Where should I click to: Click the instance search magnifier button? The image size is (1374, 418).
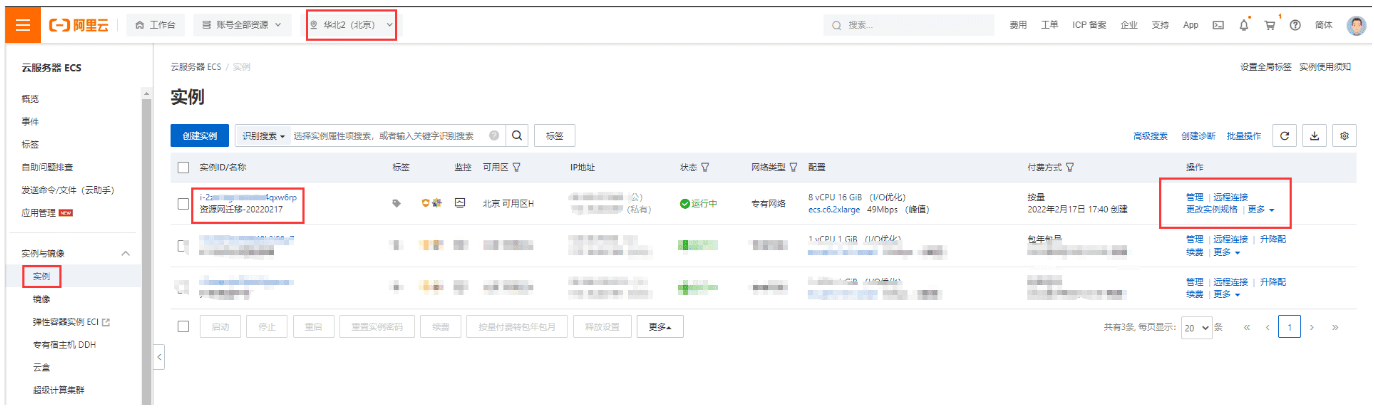pos(517,136)
